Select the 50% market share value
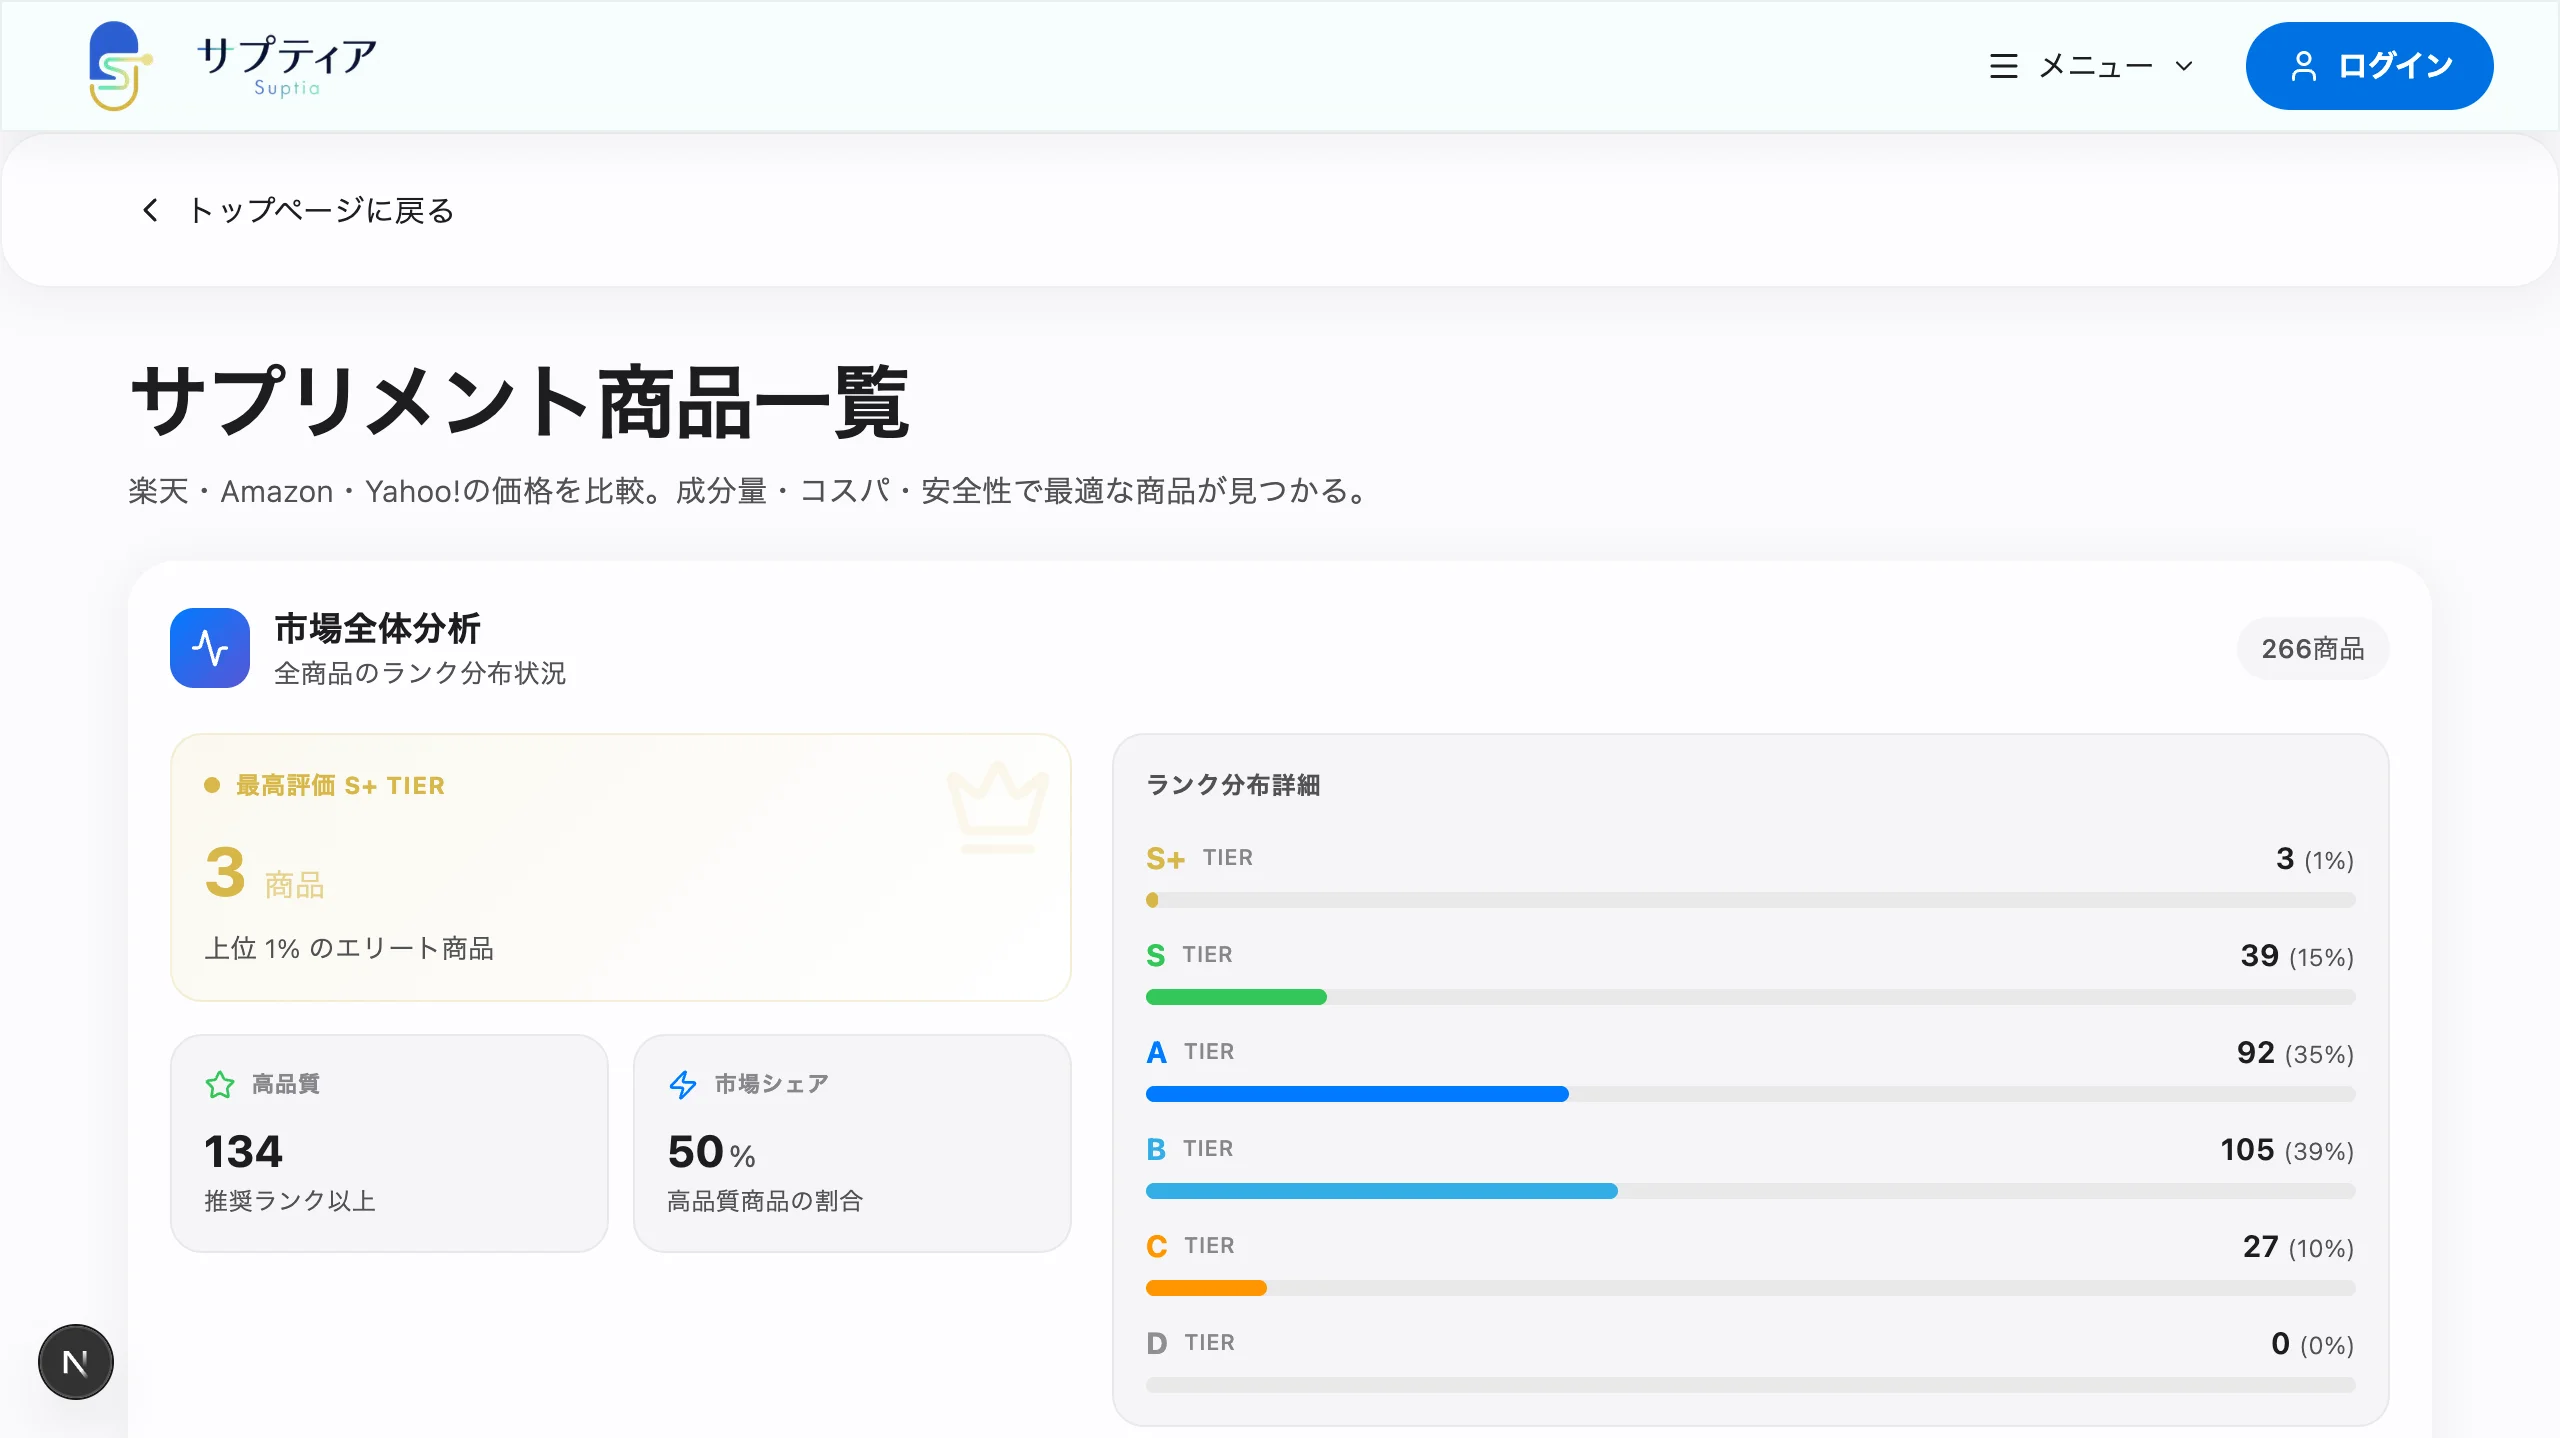This screenshot has height=1438, width=2560. [712, 1152]
